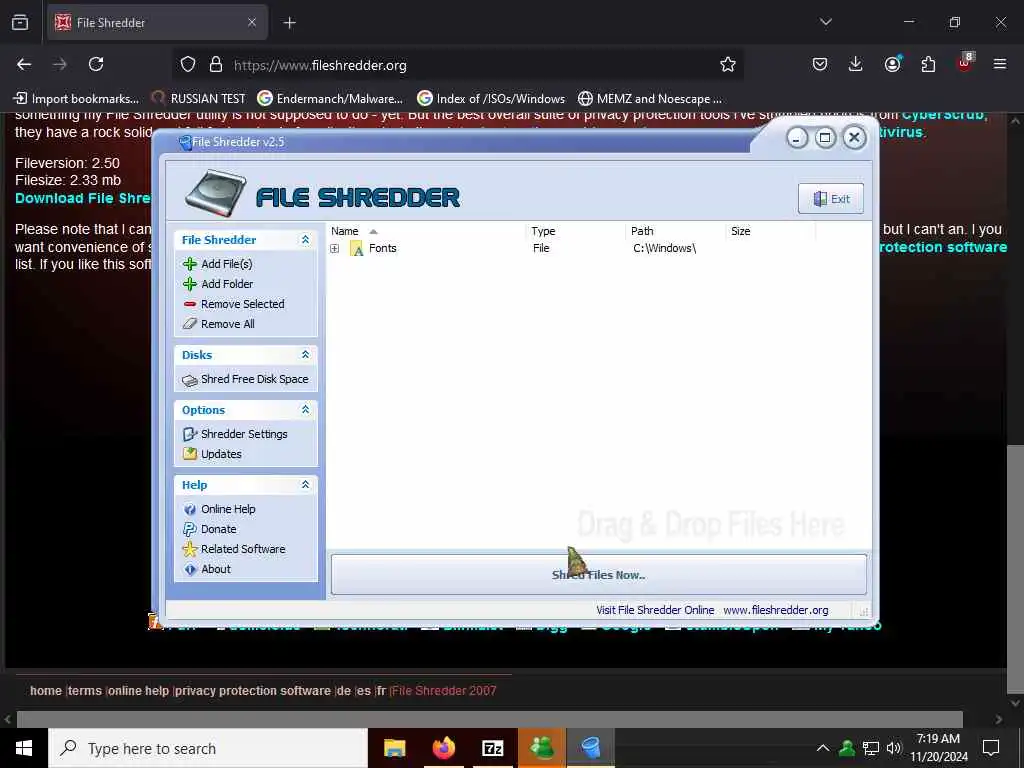Screen dimensions: 1024x768
Task: Open a new Firefox tab
Action: [289, 23]
